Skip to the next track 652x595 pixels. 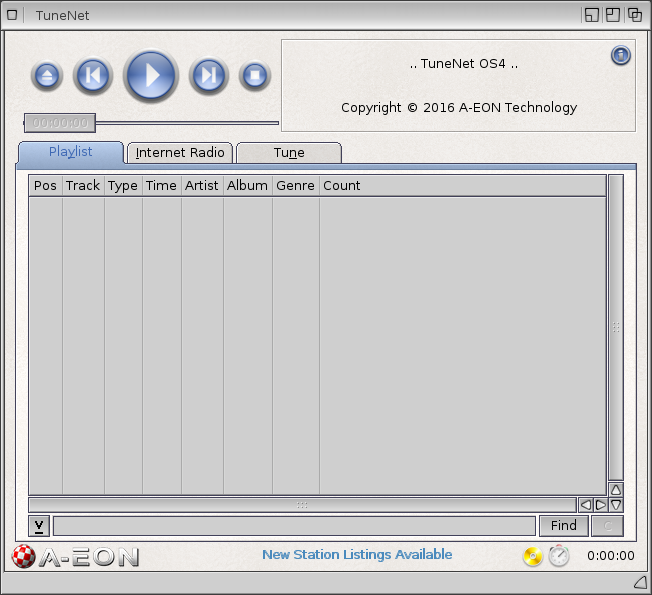click(209, 76)
